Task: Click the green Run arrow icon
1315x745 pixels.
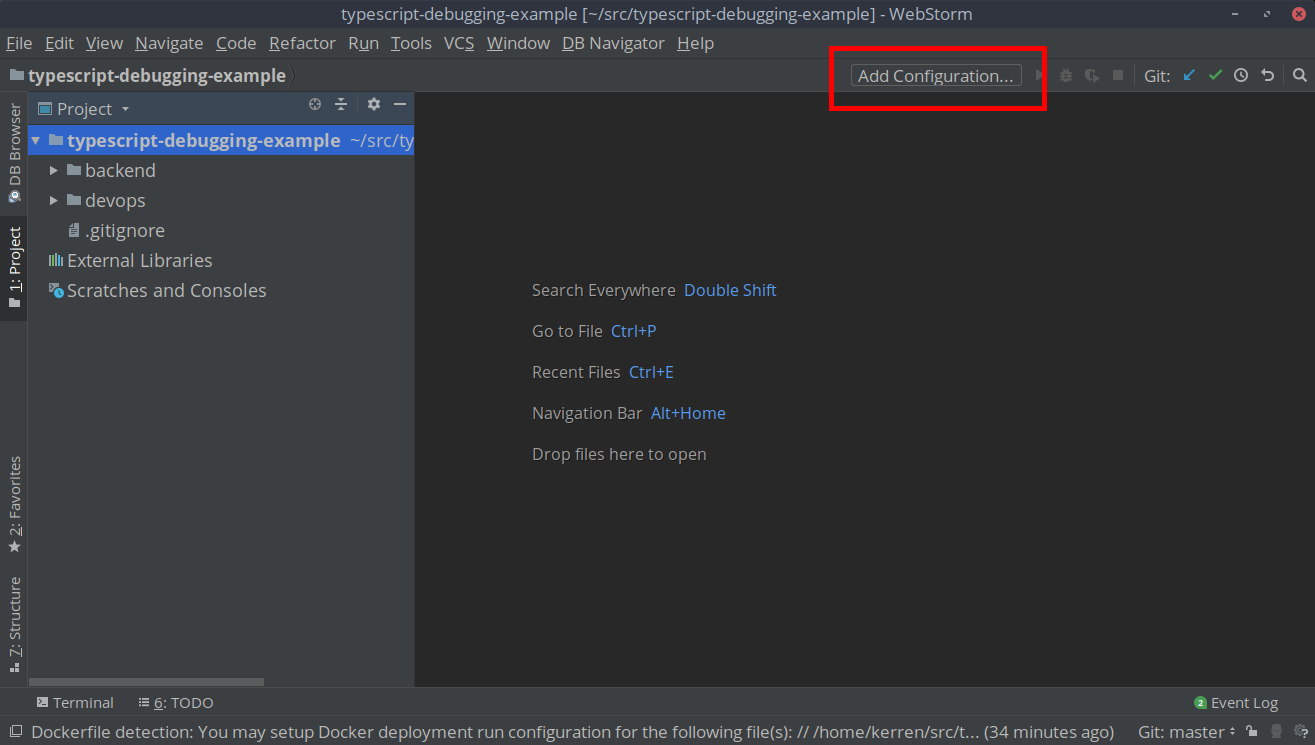Action: tap(1040, 76)
